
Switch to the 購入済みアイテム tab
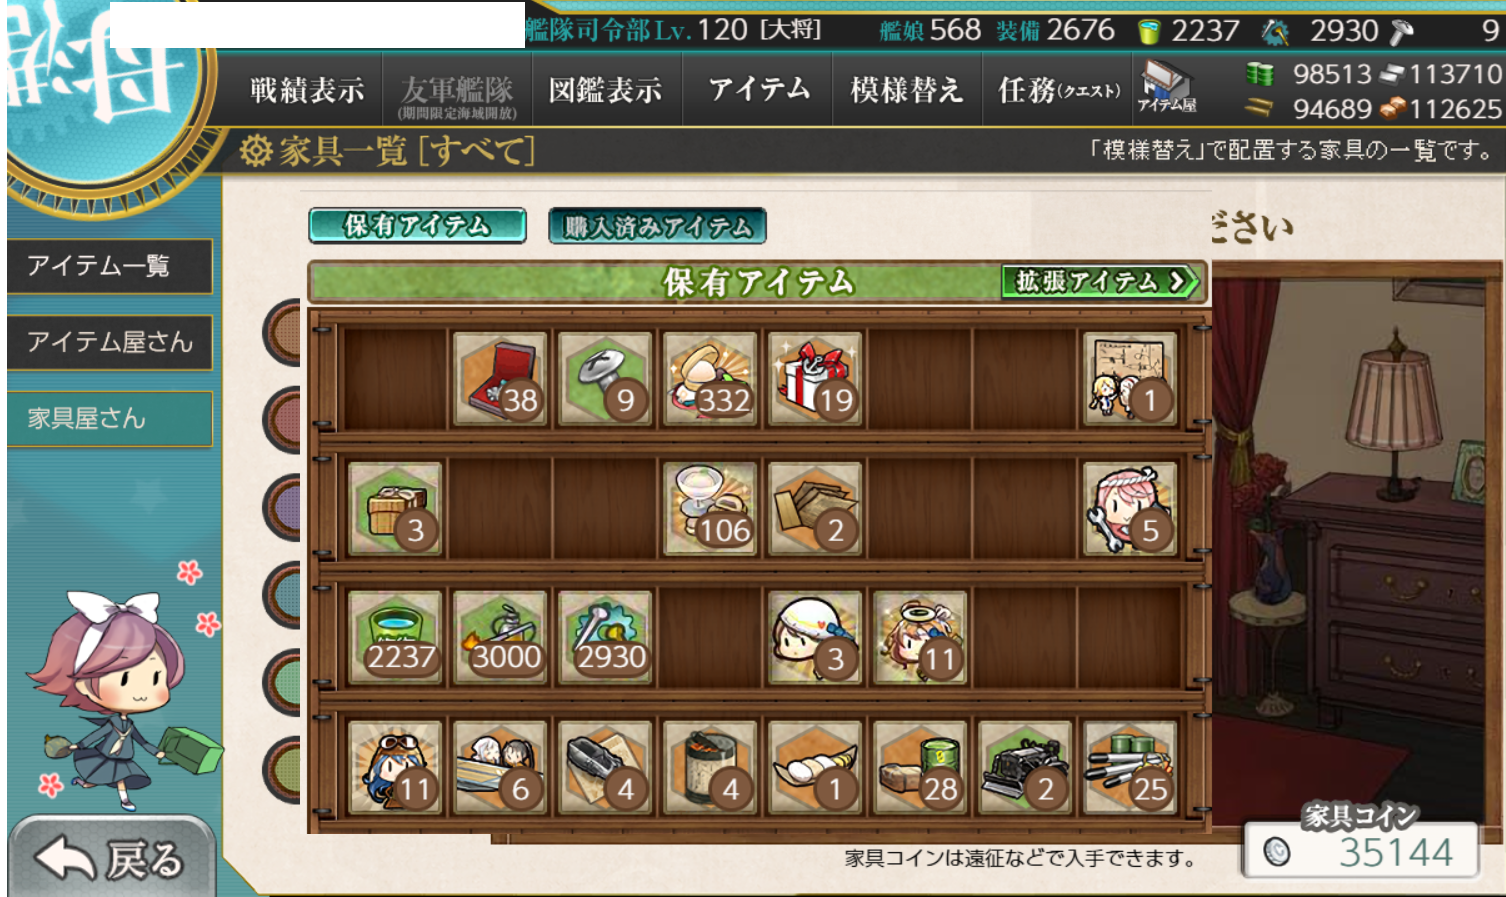pyautogui.click(x=657, y=226)
